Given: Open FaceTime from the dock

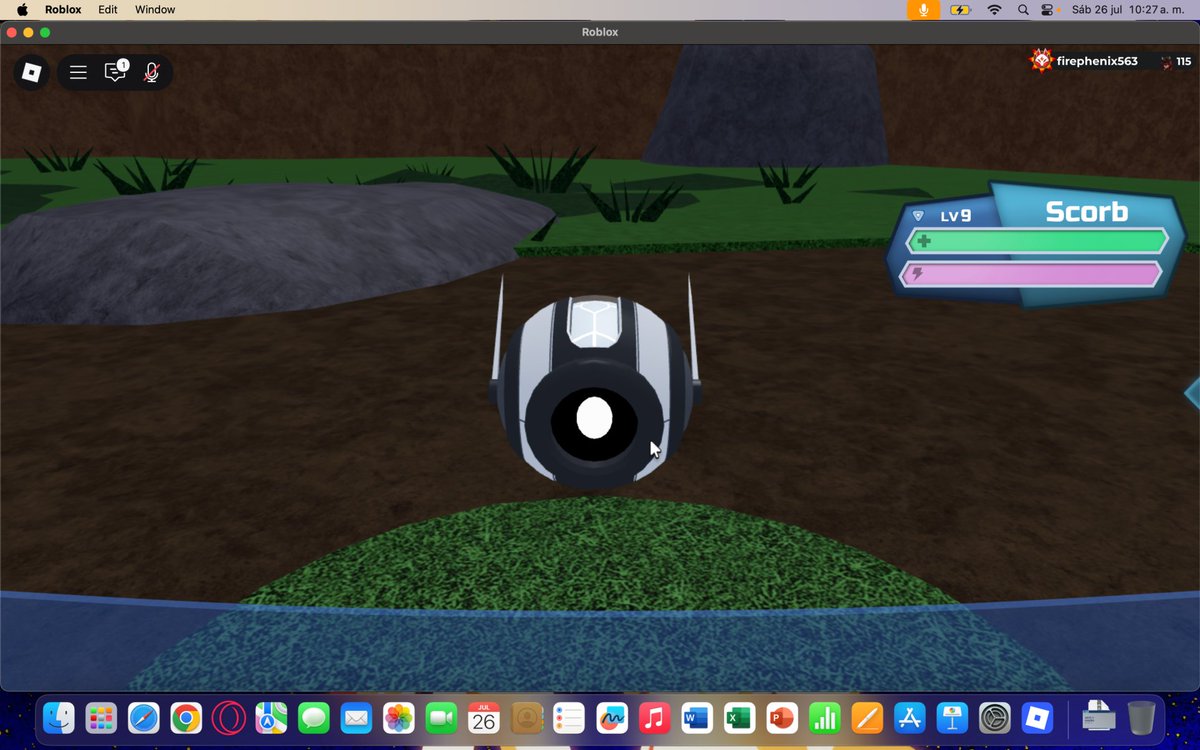Looking at the screenshot, I should pos(441,718).
